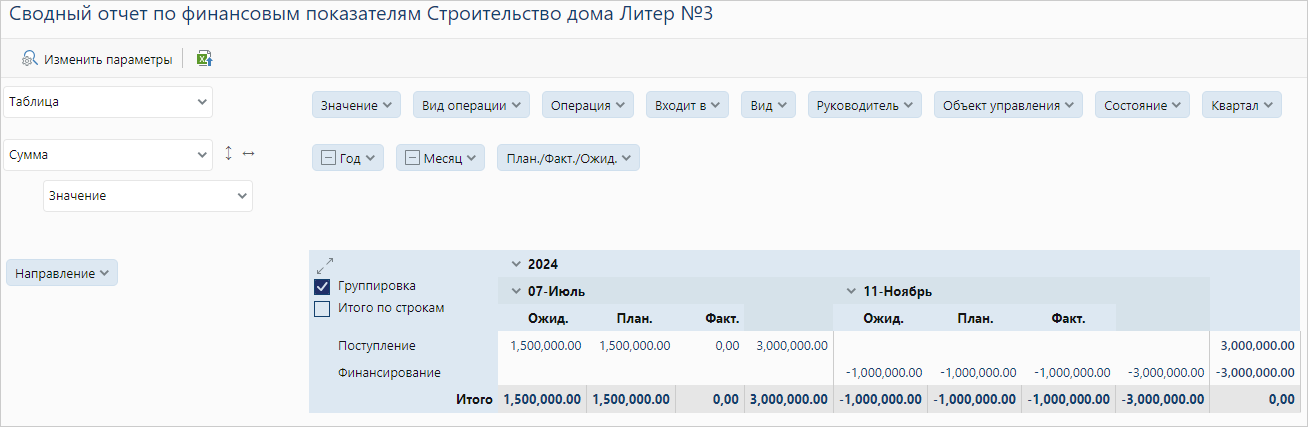Select the Поступление row label
The width and height of the screenshot is (1308, 427).
[x=377, y=346]
